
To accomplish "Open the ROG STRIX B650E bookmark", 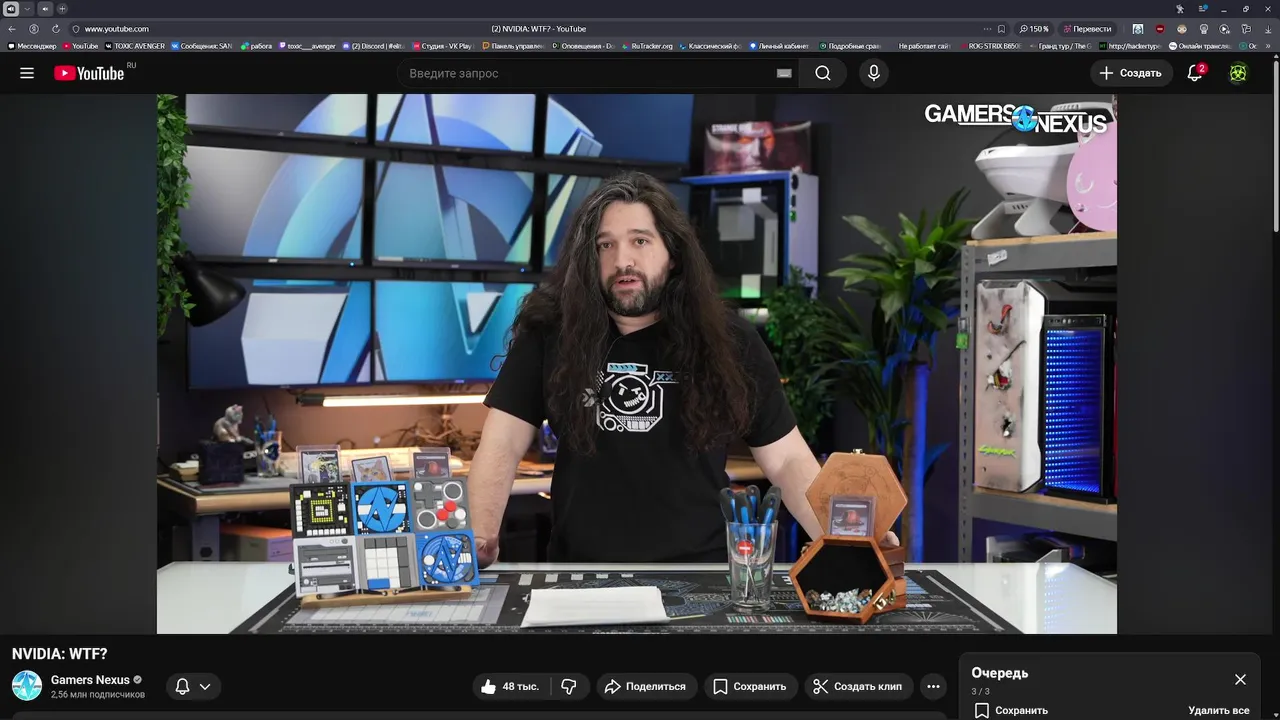I will (990, 45).
